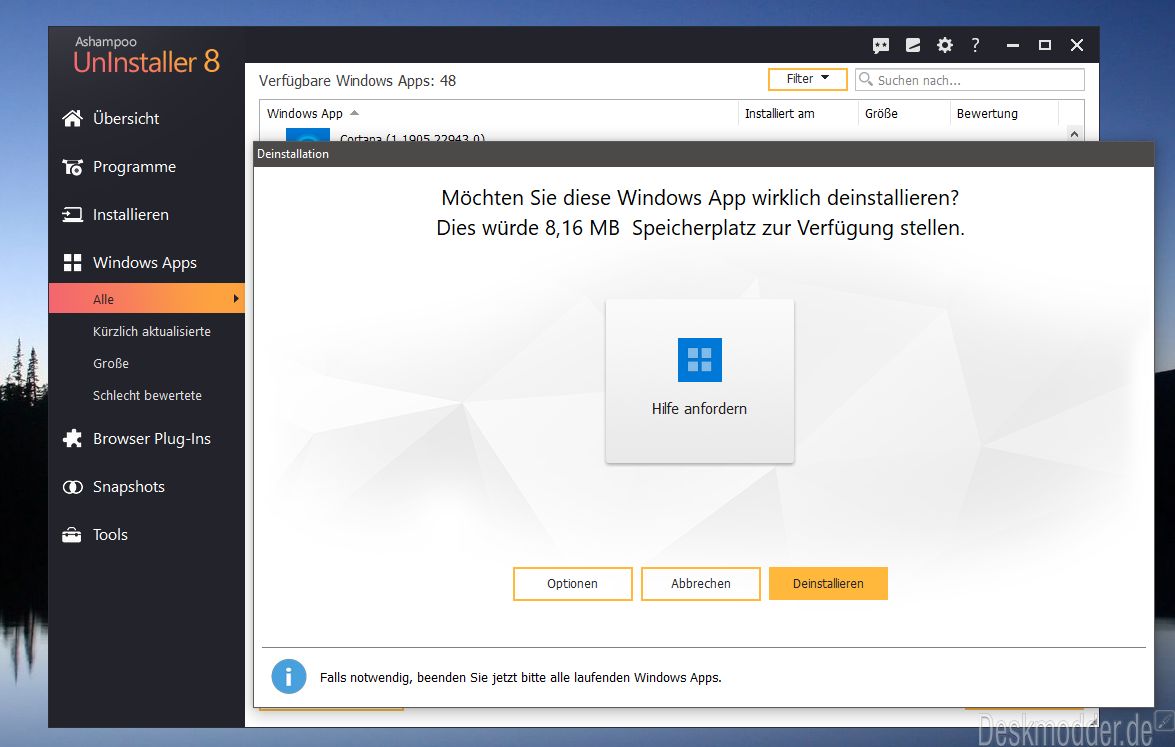Viewport: 1175px width, 747px height.
Task: Click the Deinstallation dialog title
Action: point(293,154)
